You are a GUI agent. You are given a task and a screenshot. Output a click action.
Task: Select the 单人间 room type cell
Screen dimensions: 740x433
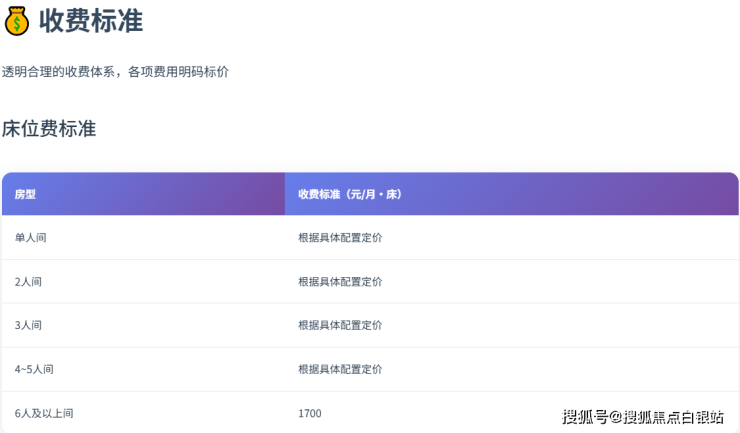coord(30,238)
